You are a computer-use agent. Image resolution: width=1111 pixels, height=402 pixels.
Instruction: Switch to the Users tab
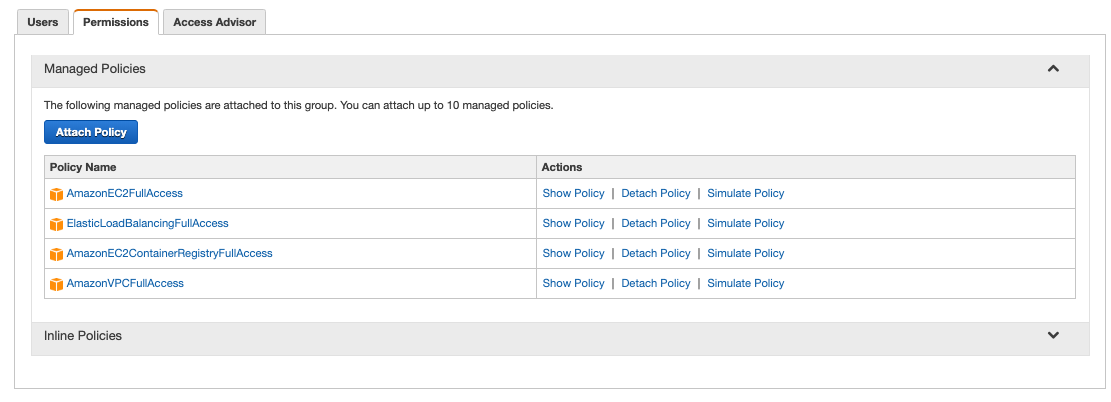coord(43,22)
